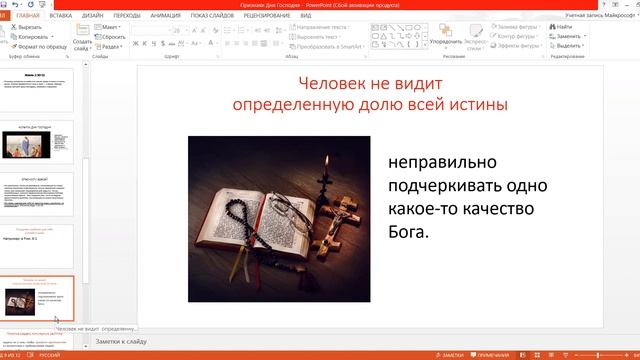Click the Comments (Примечания) status bar button
640x360 pixels.
490,355
